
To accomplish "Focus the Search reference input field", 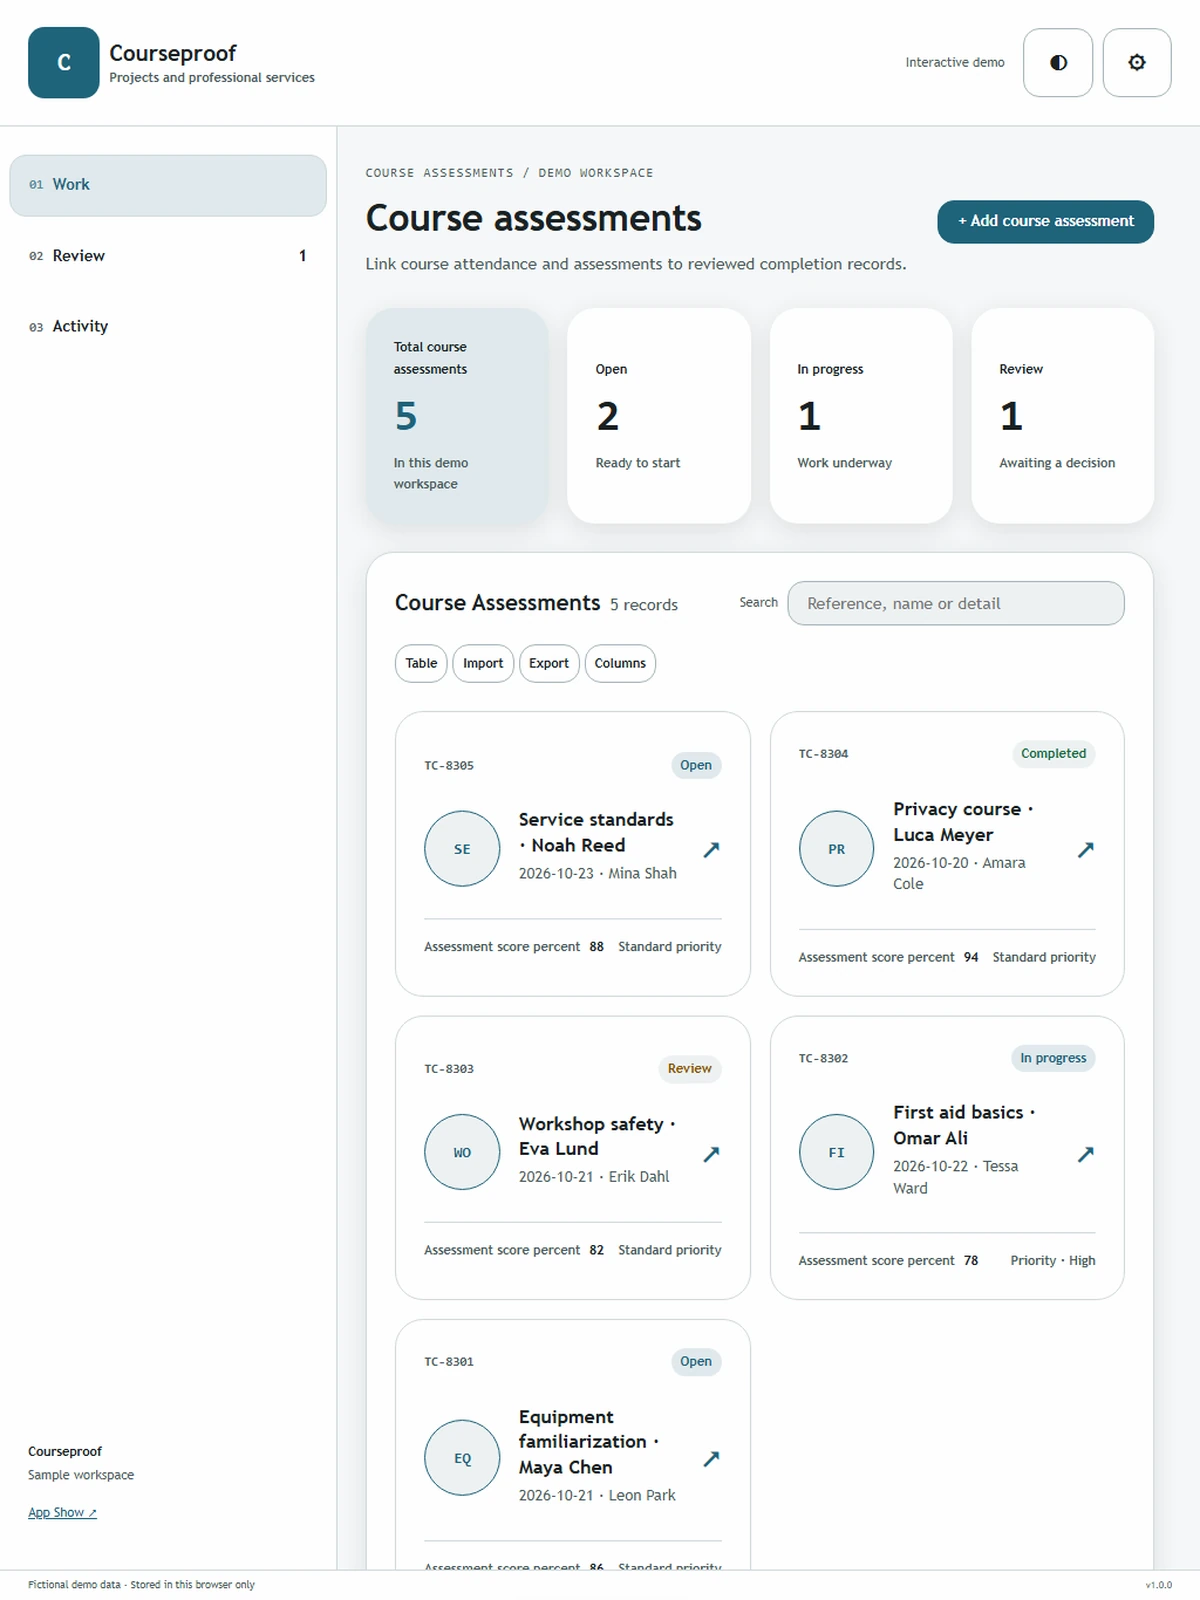I will coord(956,603).
